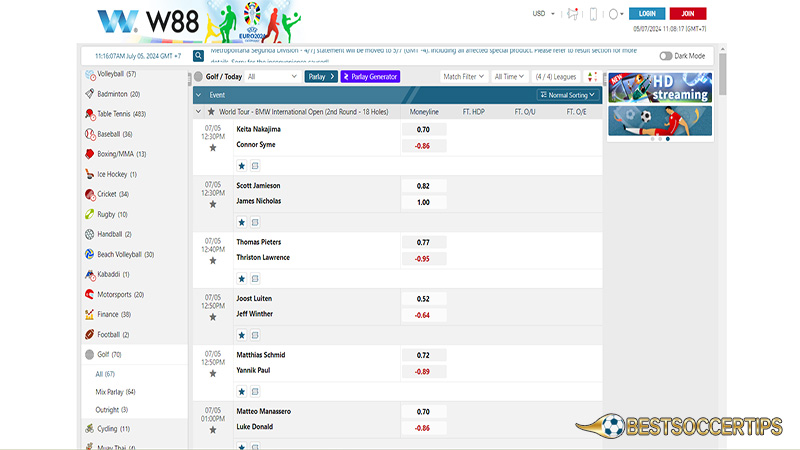Bet Thriston Lawrence moneyline -0.95
Image resolution: width=800 pixels, height=450 pixels.
(423, 259)
